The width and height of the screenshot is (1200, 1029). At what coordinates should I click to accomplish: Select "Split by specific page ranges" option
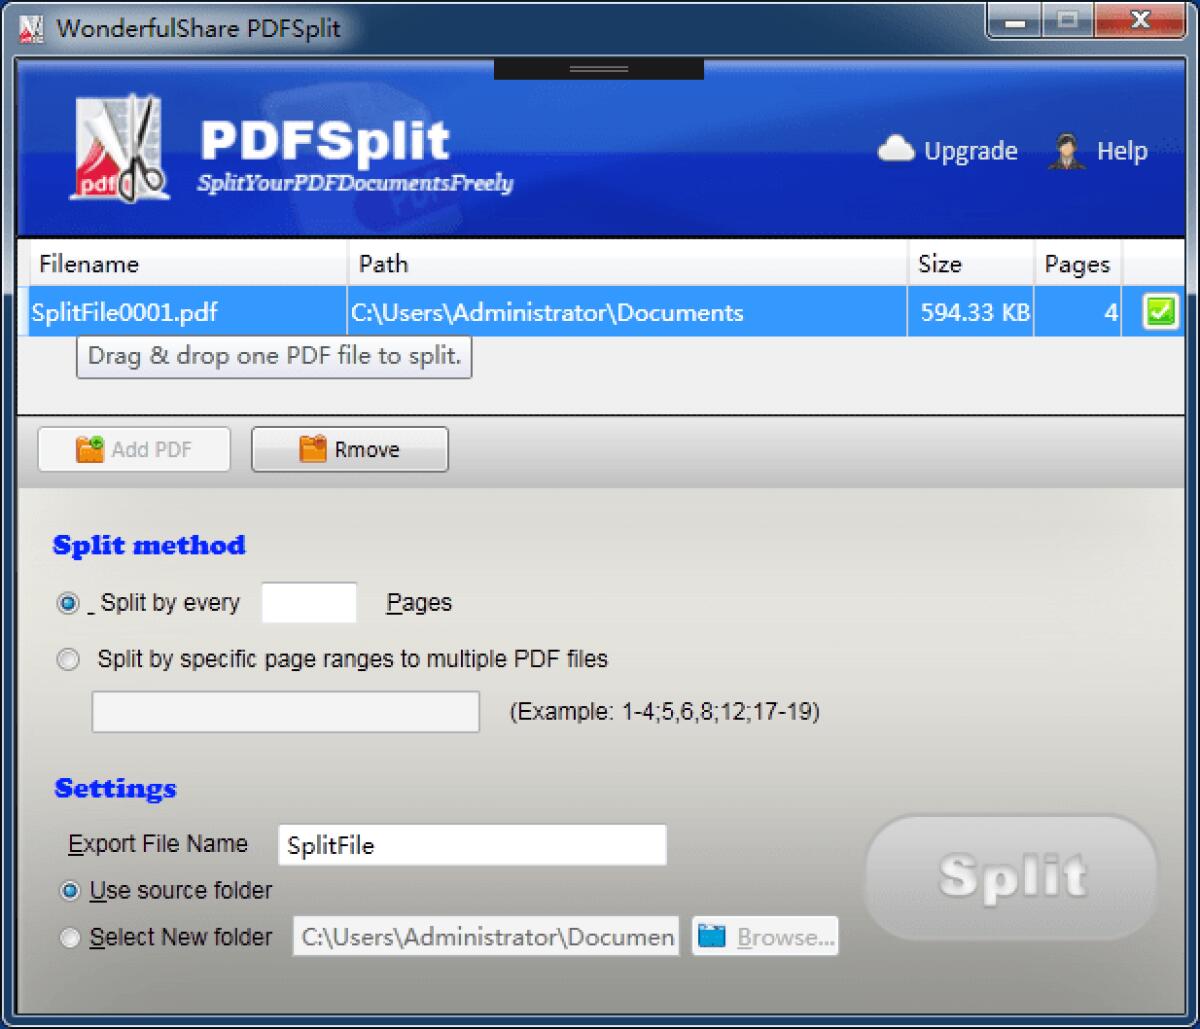[x=67, y=659]
